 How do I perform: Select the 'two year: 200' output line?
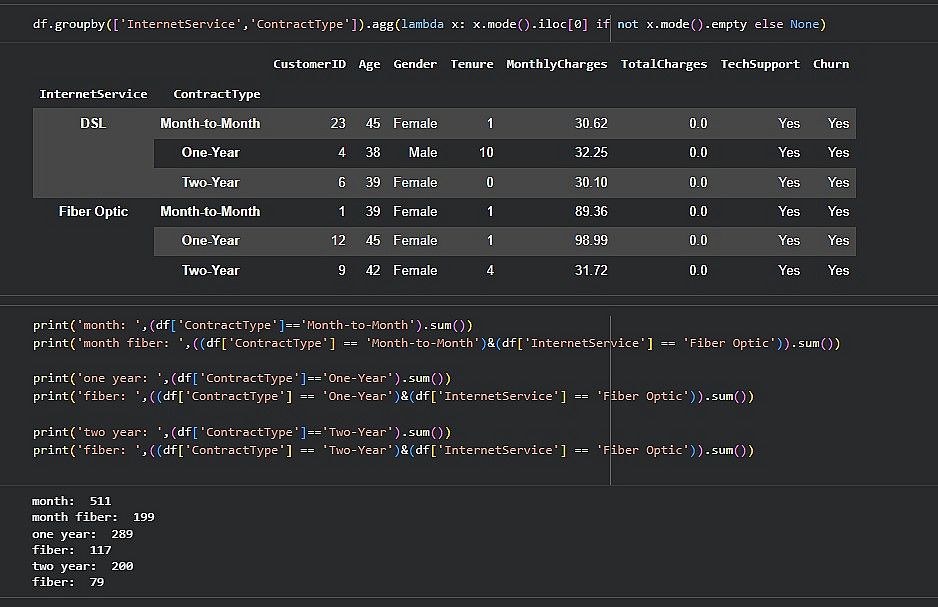[82, 566]
